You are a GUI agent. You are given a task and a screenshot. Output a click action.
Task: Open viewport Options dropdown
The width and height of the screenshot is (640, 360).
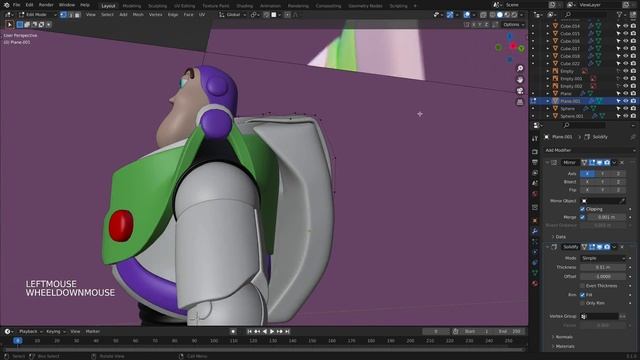click(513, 24)
